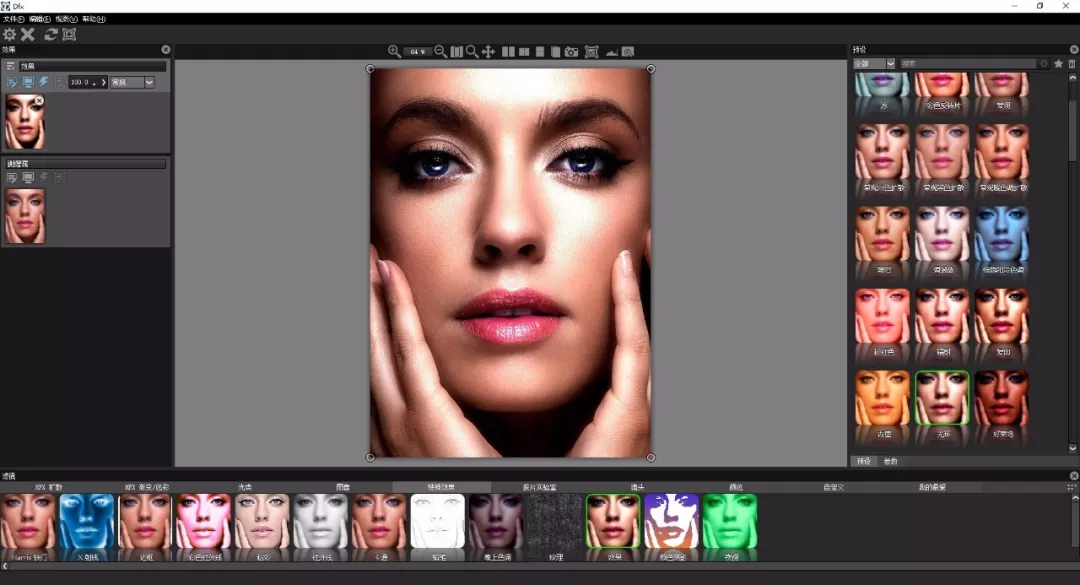Image resolution: width=1080 pixels, height=585 pixels.
Task: Show the histogram view icon
Action: point(612,52)
